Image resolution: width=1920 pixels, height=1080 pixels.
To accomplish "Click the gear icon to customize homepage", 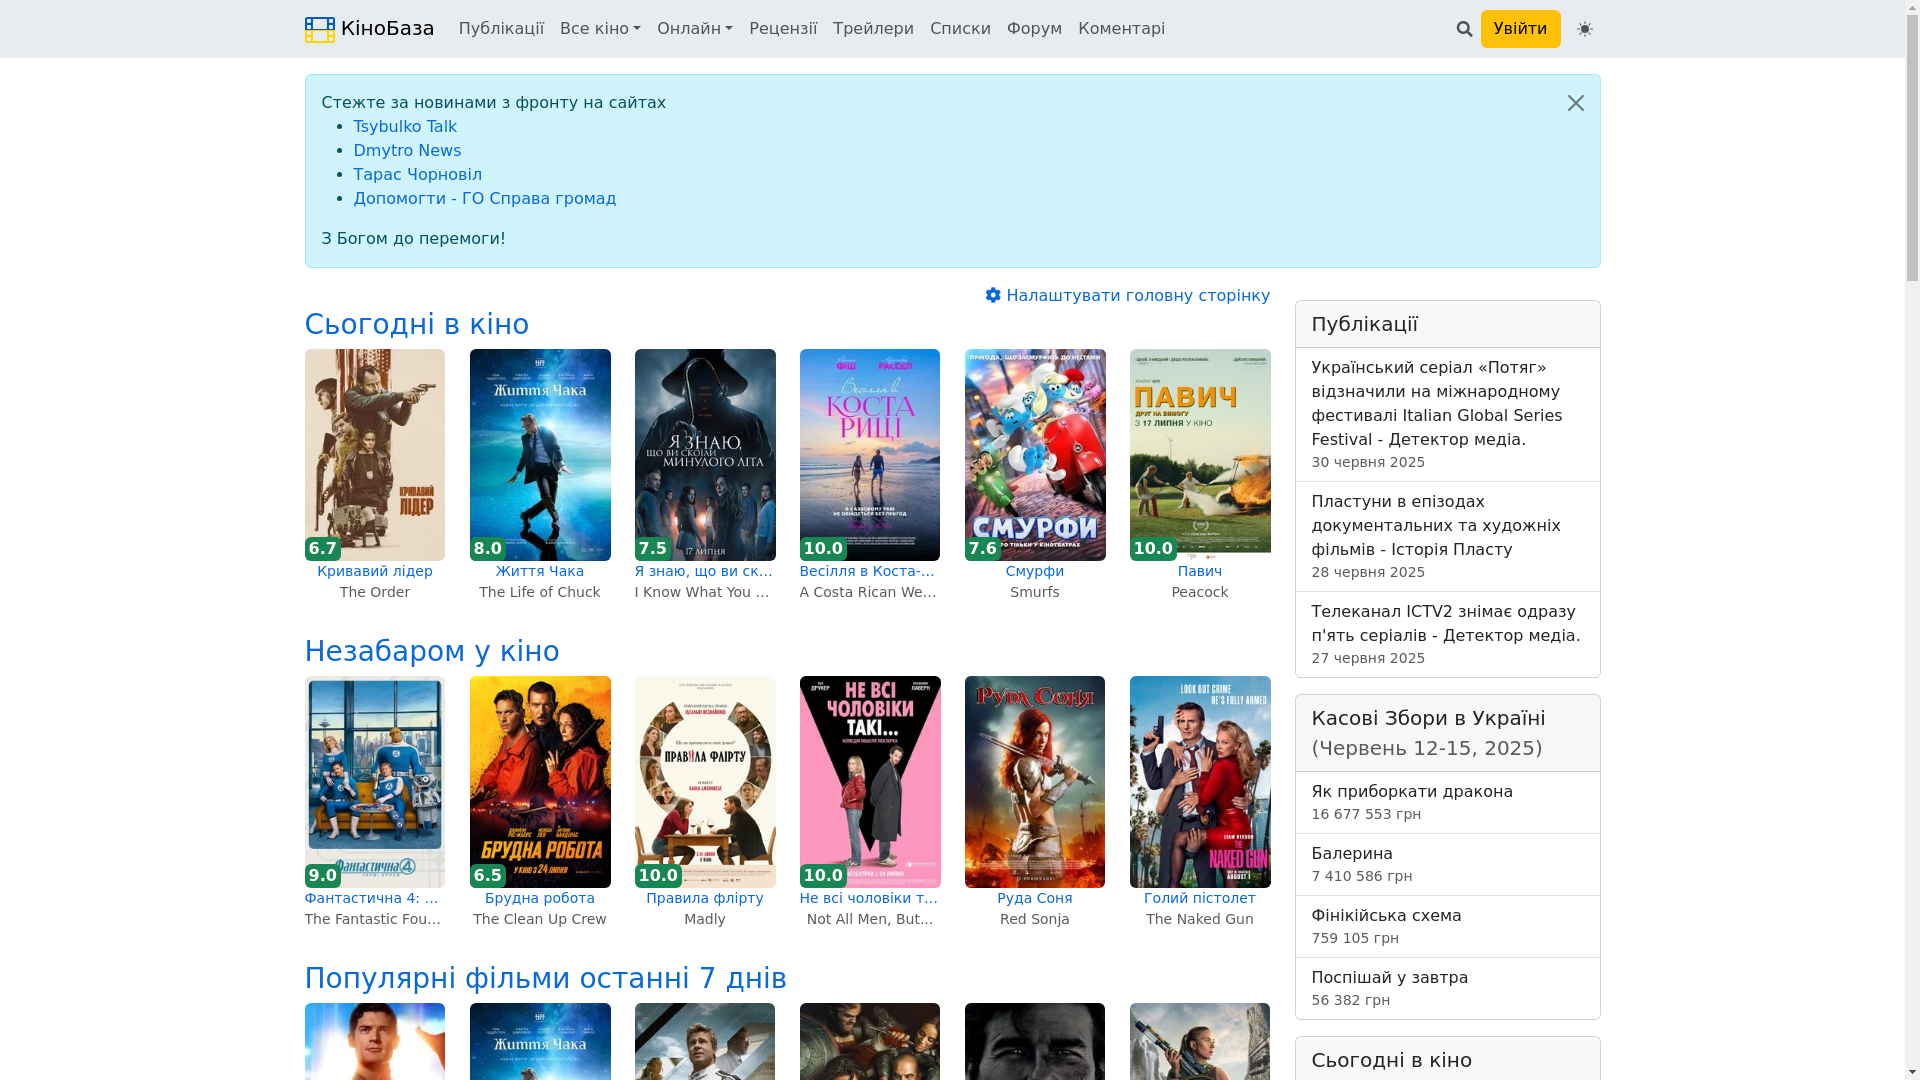I will (x=992, y=295).
